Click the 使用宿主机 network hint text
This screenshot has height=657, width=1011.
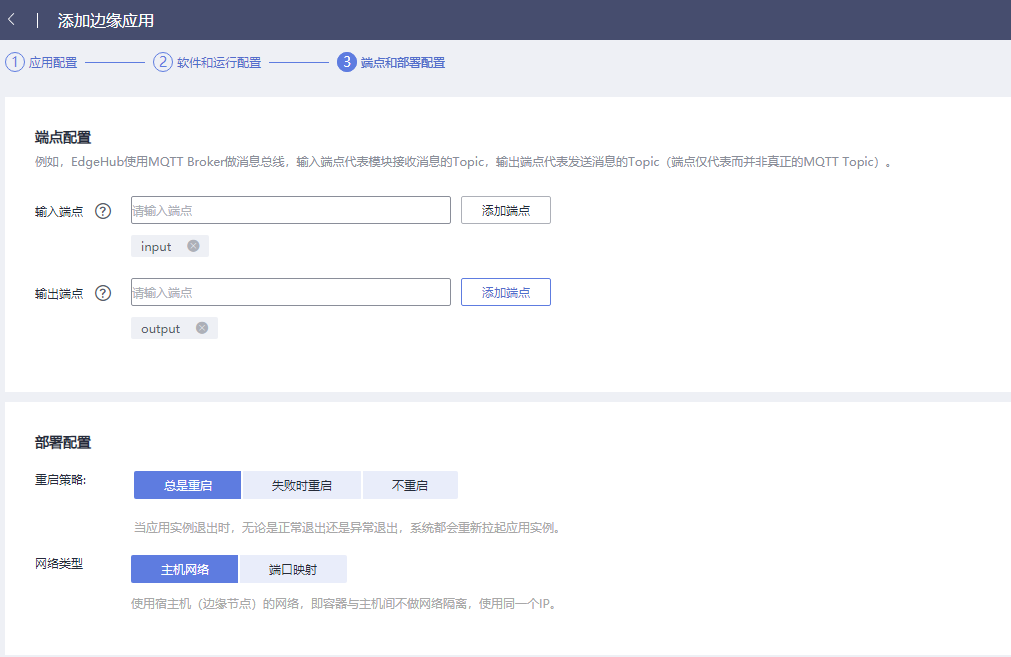tap(346, 603)
